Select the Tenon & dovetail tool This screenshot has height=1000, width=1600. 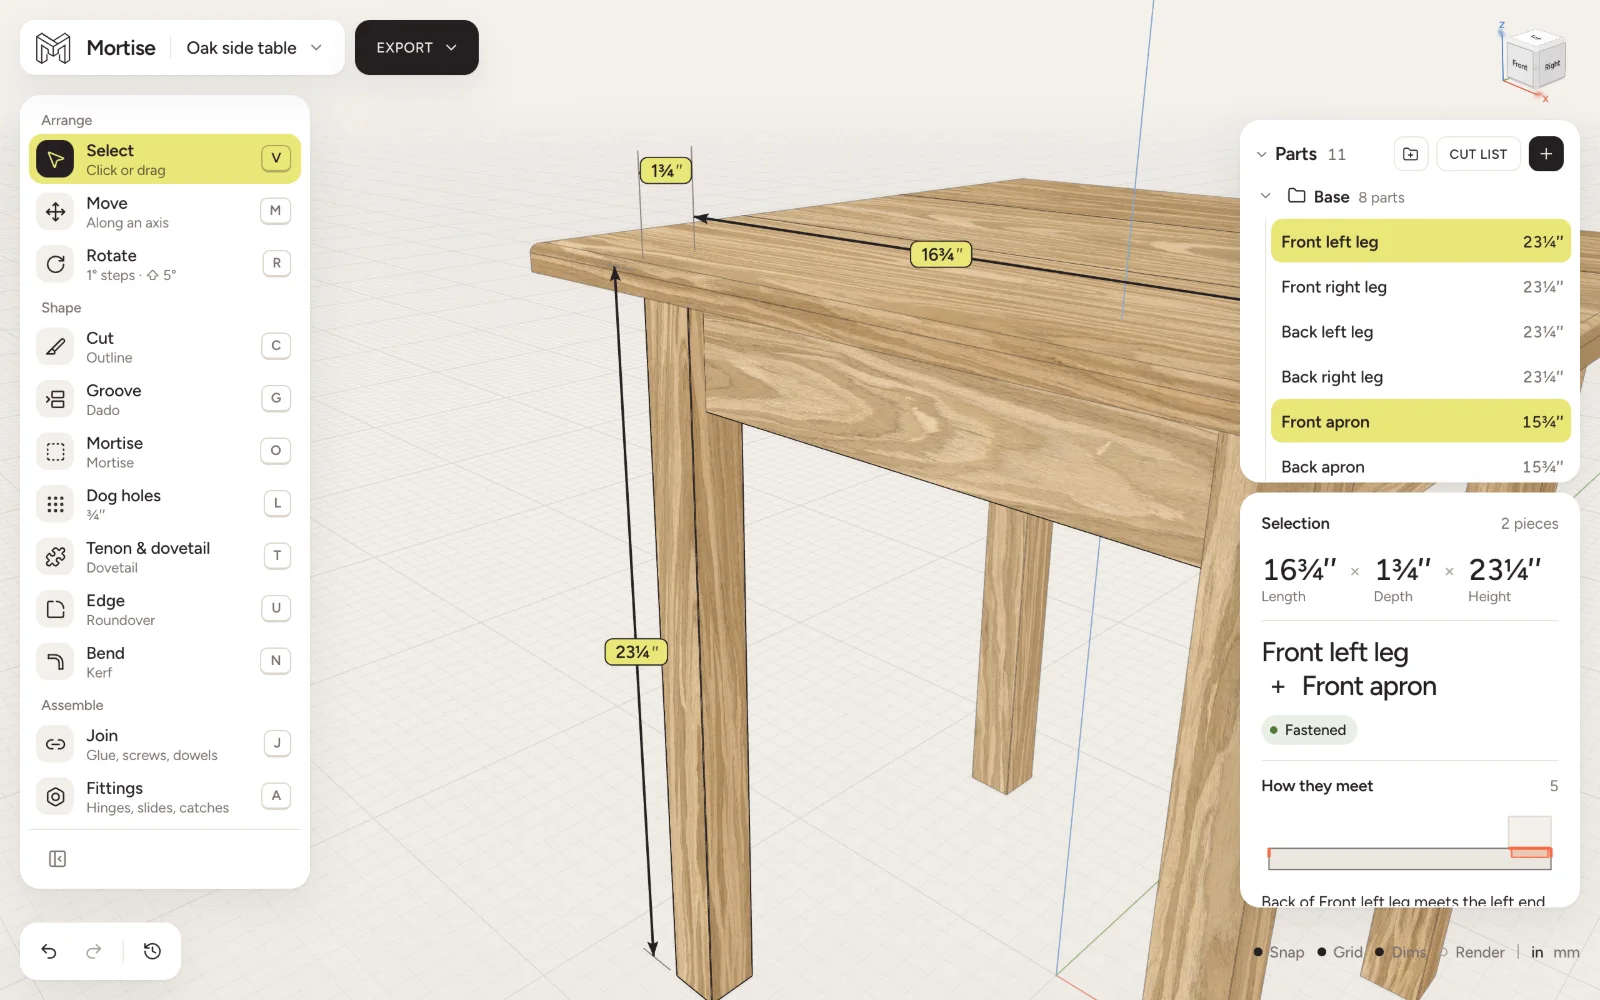click(x=165, y=557)
